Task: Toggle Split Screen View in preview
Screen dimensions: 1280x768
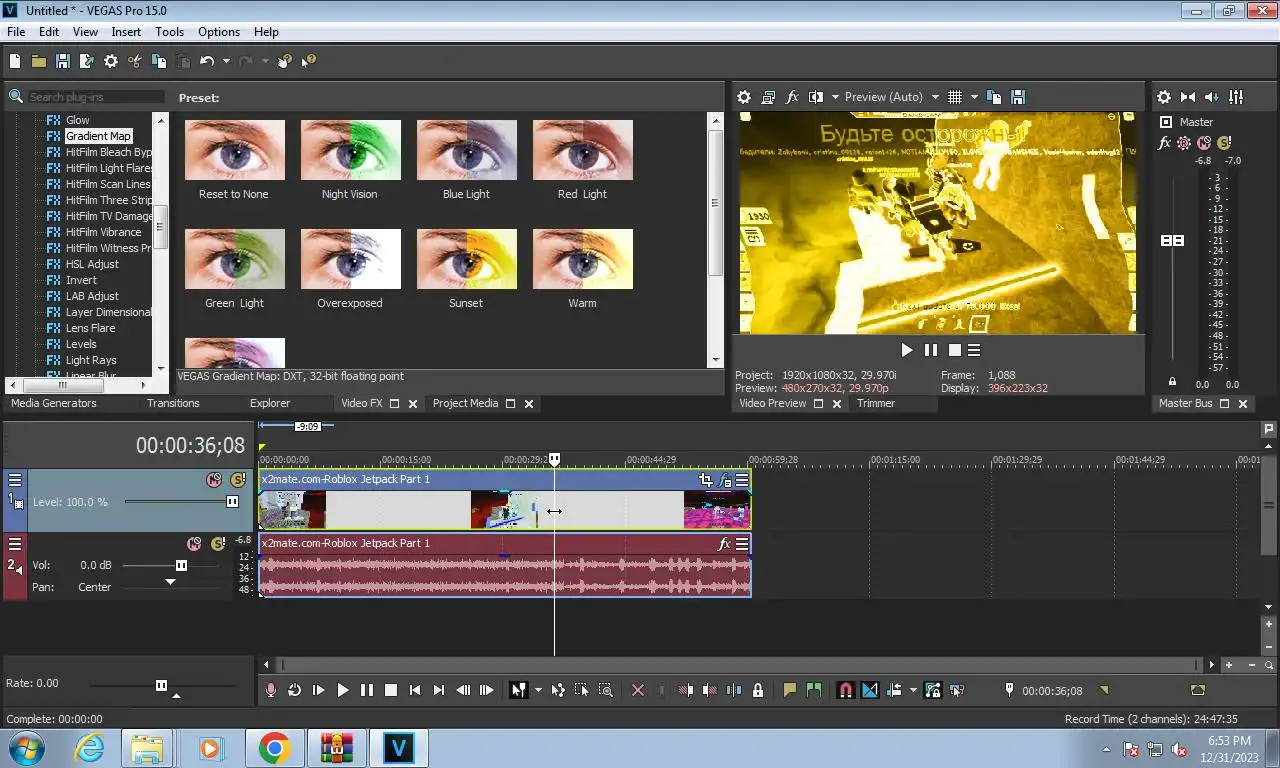Action: point(816,97)
